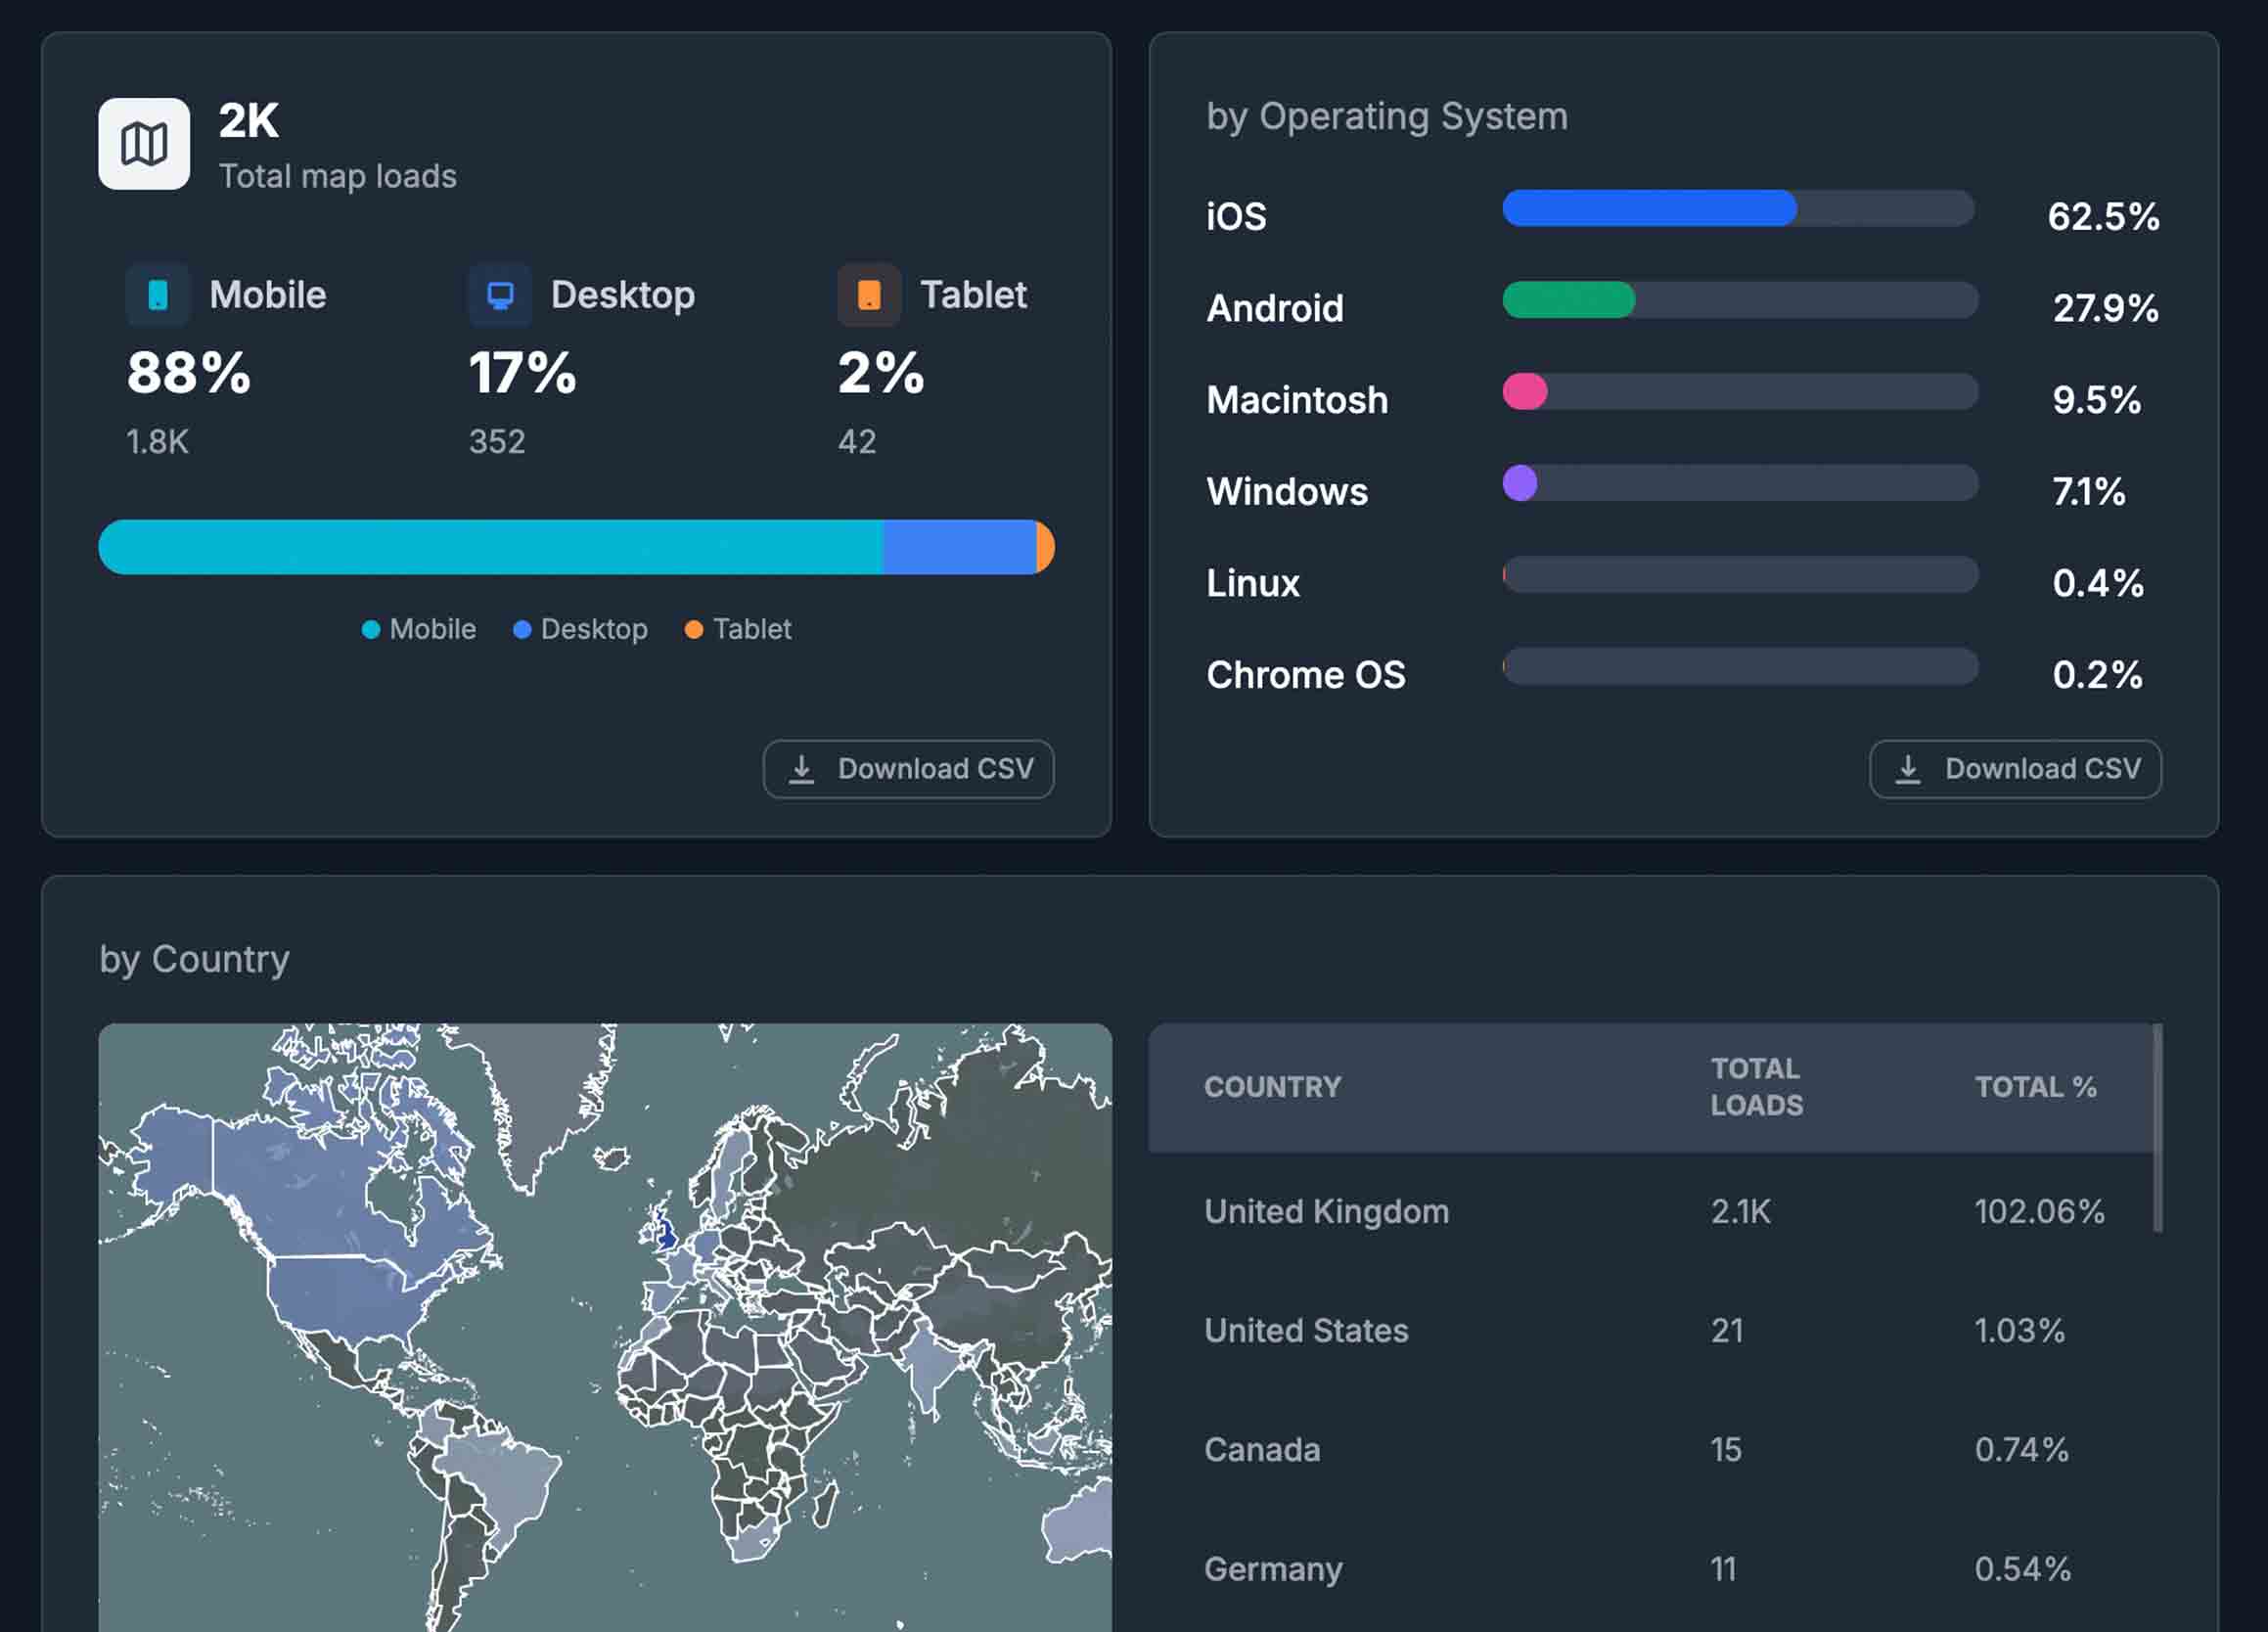
Task: Select the United States row
Action: [x=1650, y=1331]
